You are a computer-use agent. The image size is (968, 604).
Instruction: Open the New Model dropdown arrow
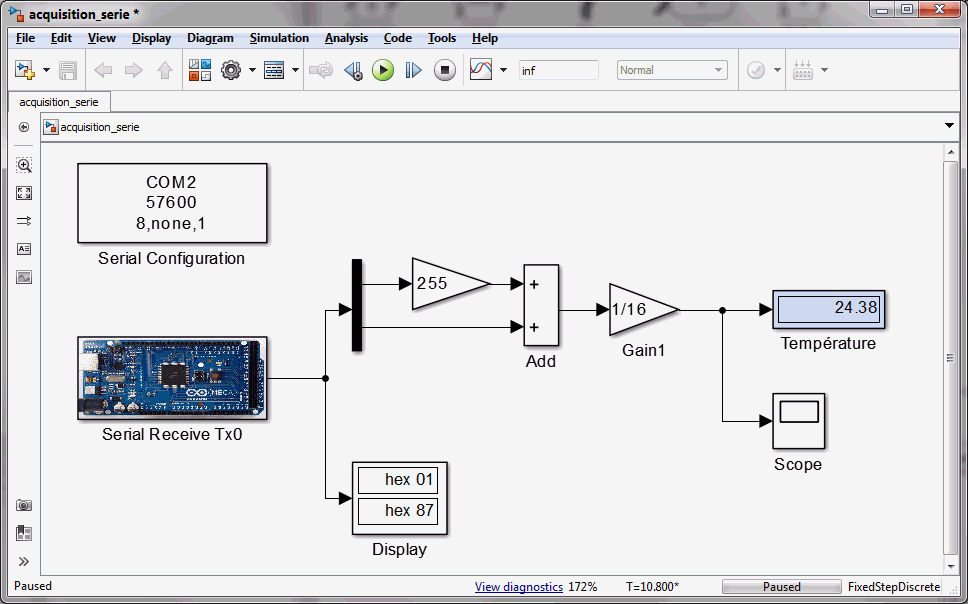click(x=46, y=70)
